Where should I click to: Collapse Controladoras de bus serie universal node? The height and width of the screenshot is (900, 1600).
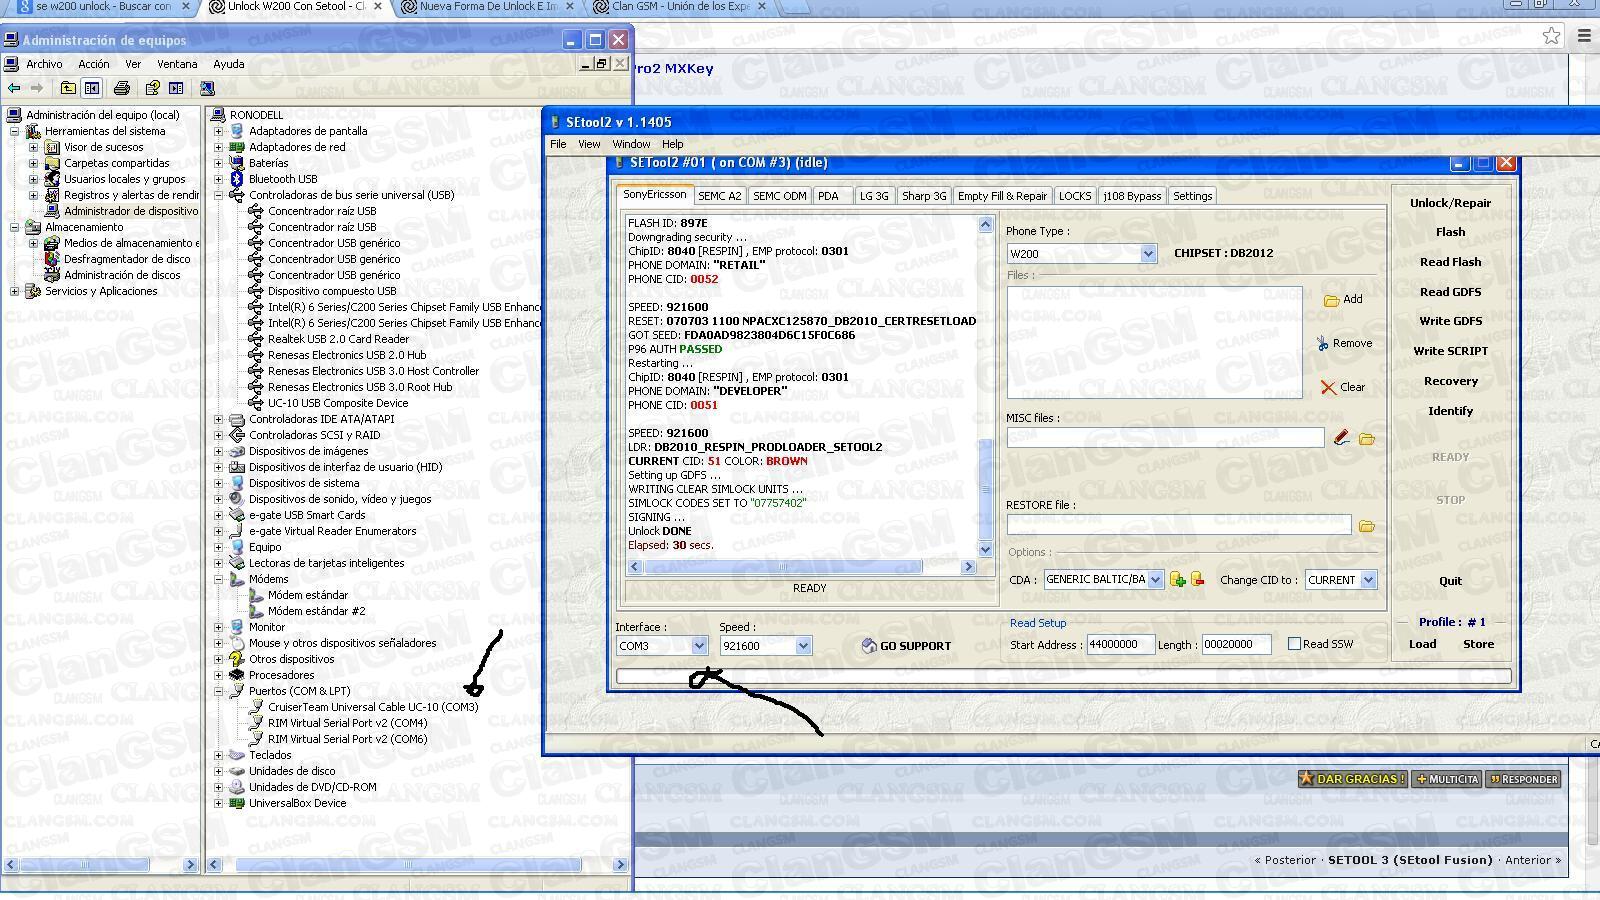[219, 195]
